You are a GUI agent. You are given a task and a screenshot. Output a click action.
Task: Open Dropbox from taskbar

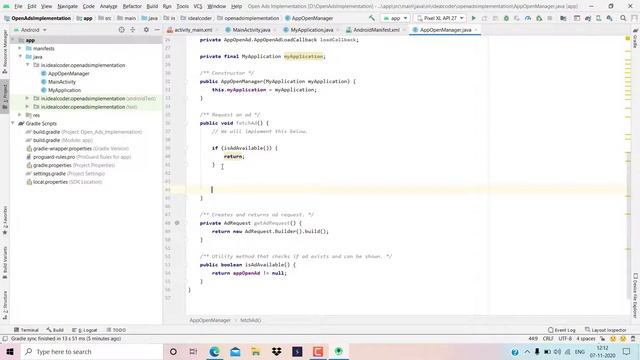pos(277,351)
